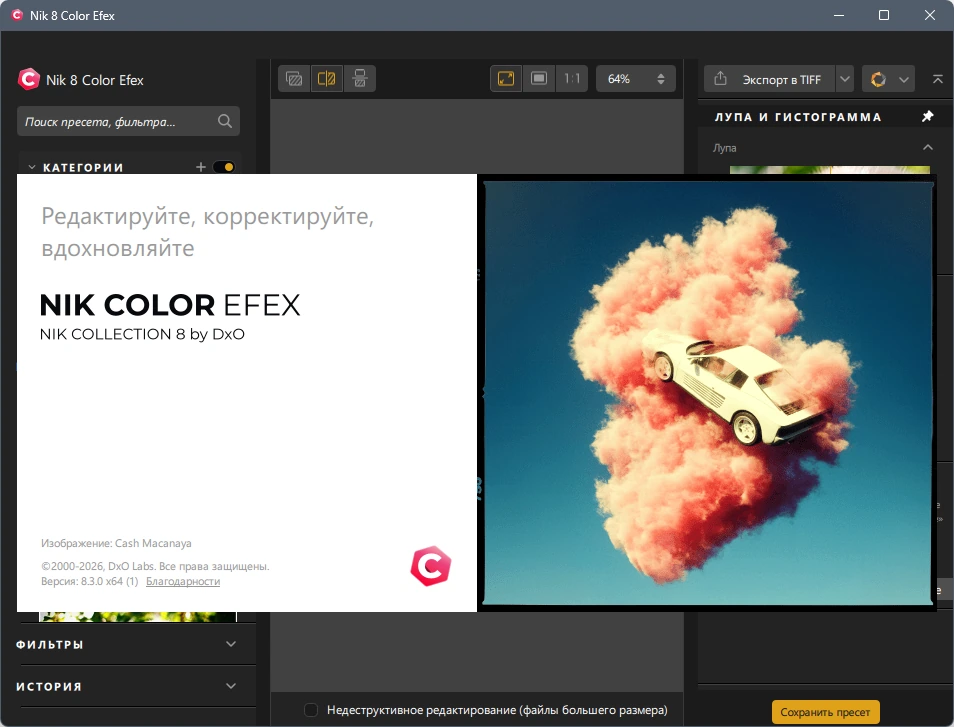Pin the Лупа и гистограмма panel

[x=928, y=116]
